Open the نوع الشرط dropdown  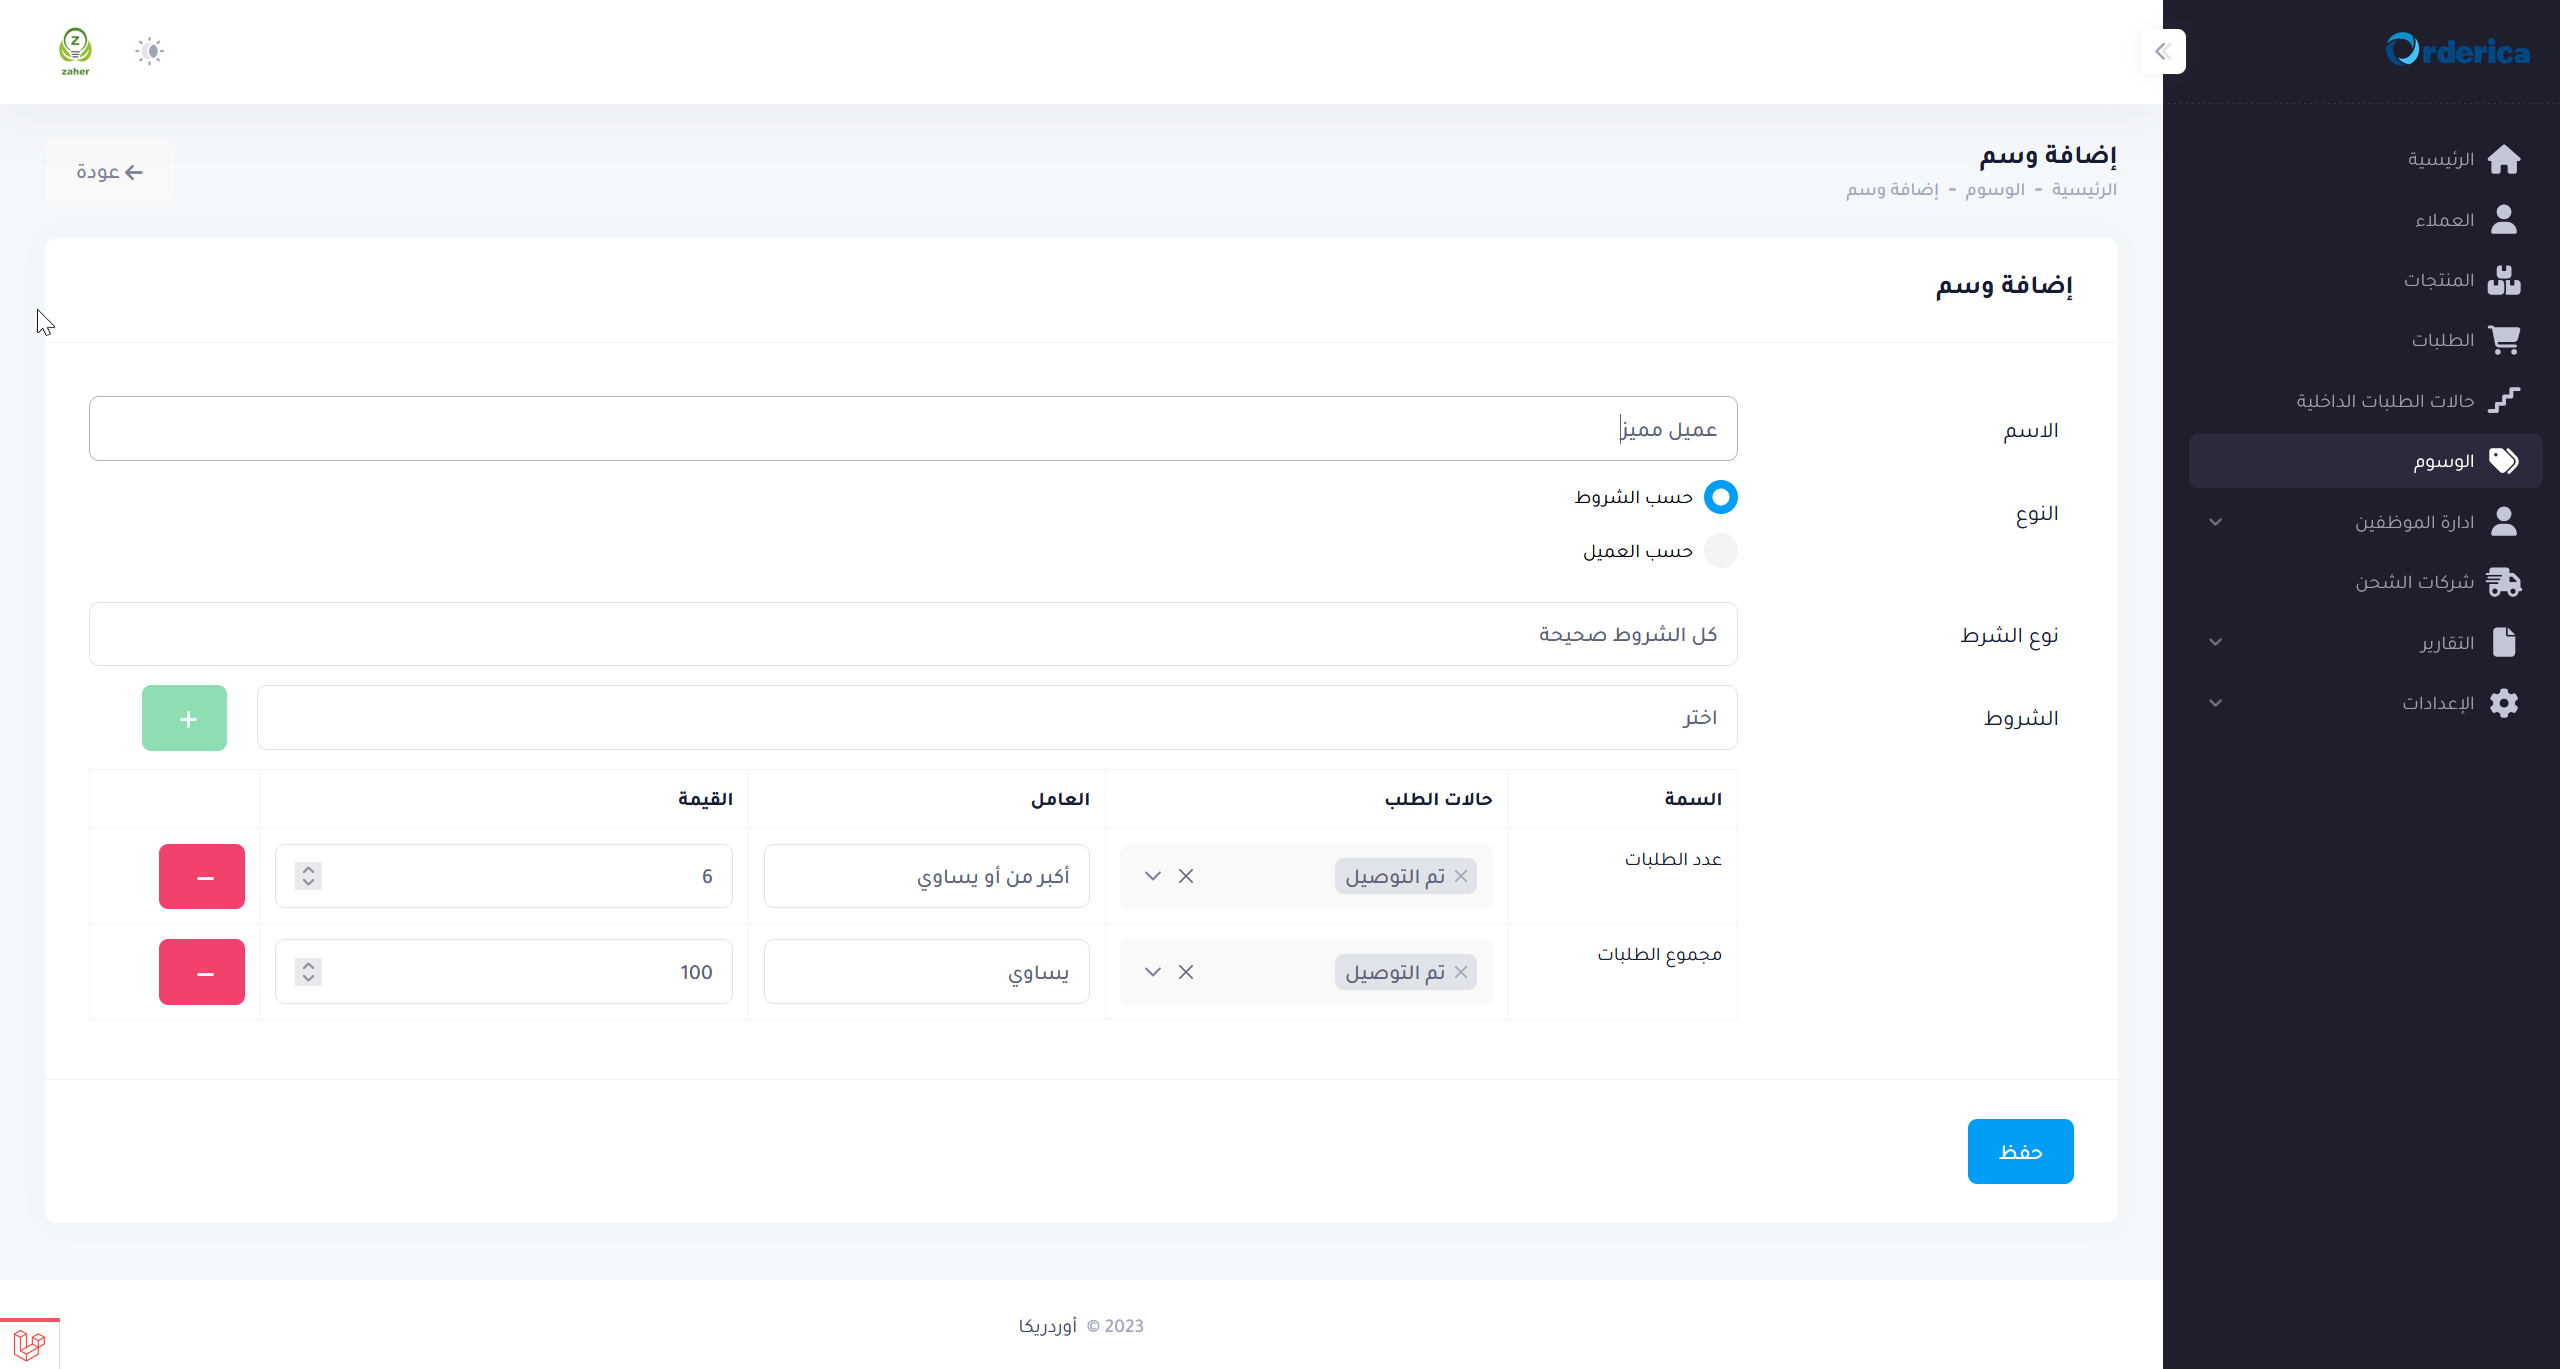912,634
